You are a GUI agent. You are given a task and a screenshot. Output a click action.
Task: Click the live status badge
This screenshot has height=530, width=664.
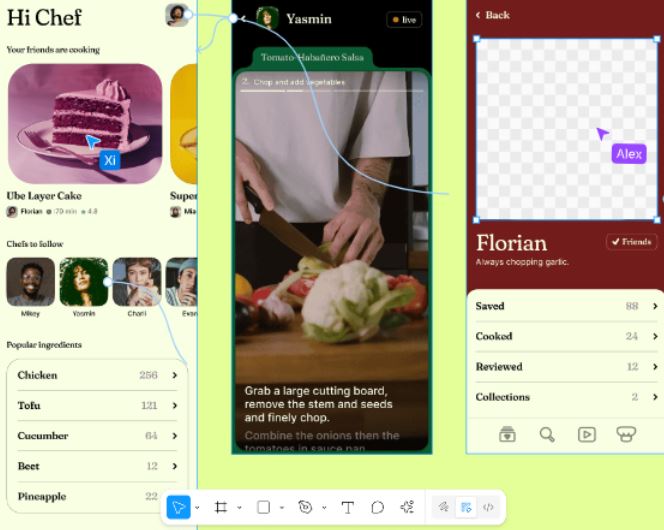click(404, 19)
